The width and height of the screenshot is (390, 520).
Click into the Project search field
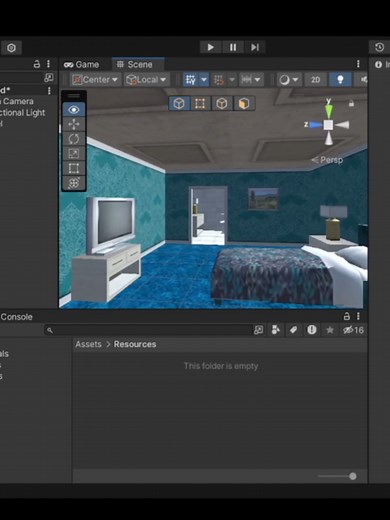[148, 330]
